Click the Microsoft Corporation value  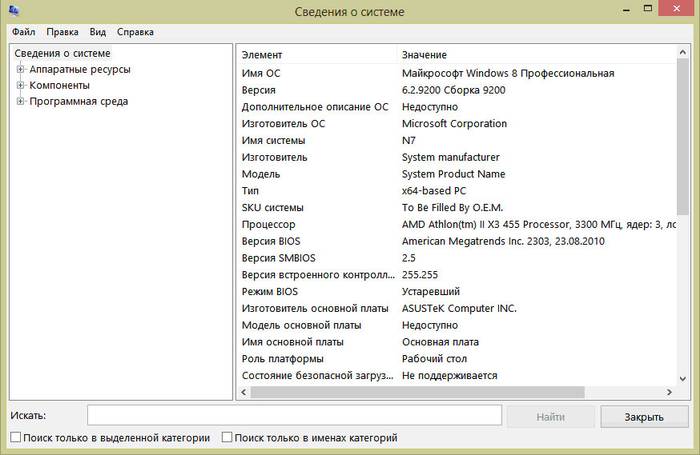click(x=454, y=124)
